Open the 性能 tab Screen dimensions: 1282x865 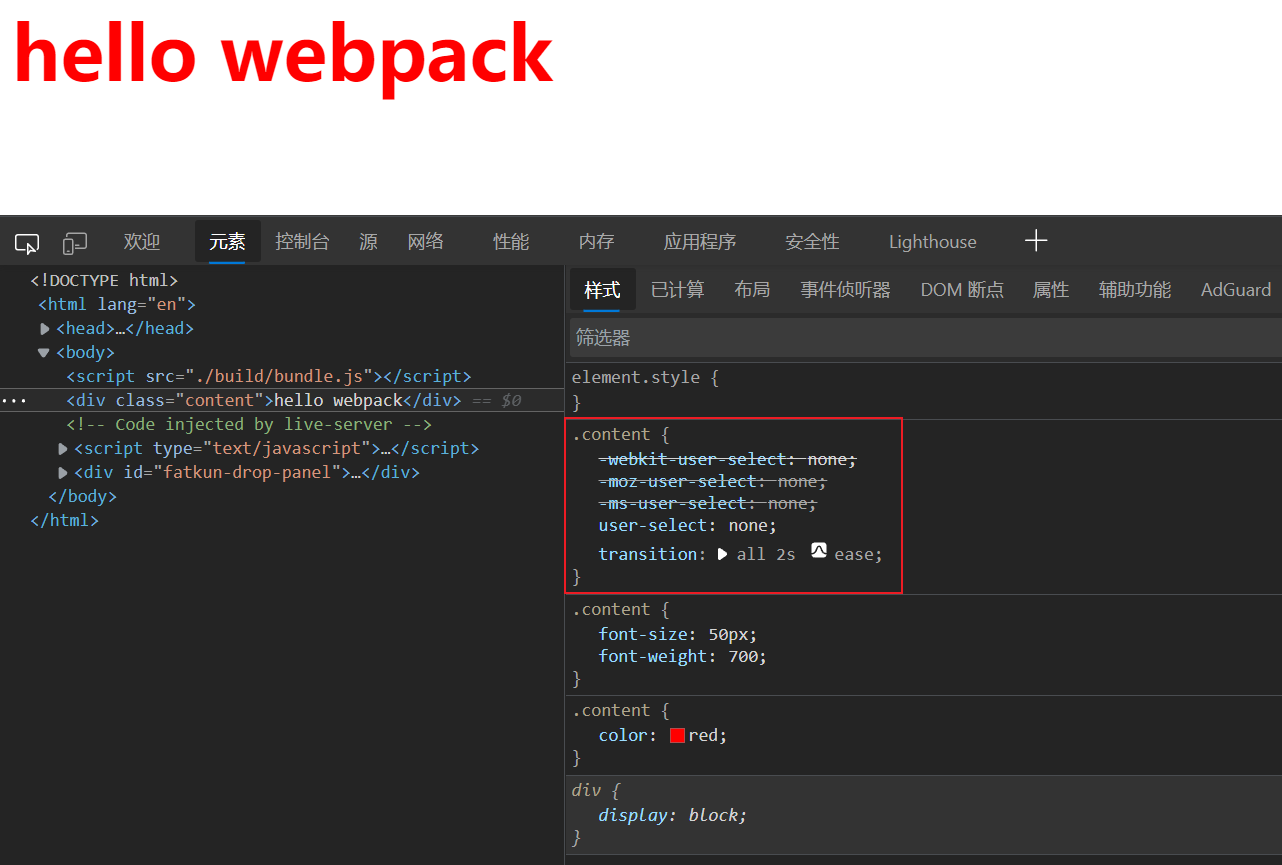511,242
